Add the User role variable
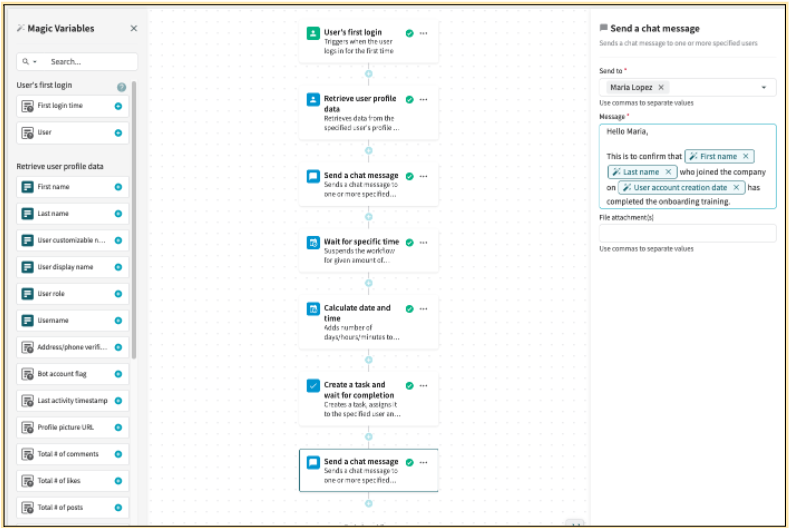 pos(118,294)
